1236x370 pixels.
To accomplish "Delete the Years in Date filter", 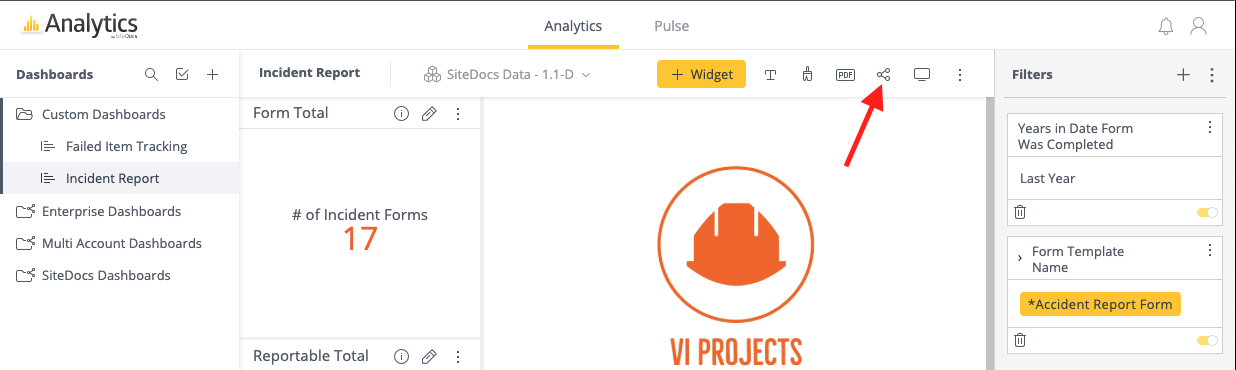I will (1020, 212).
